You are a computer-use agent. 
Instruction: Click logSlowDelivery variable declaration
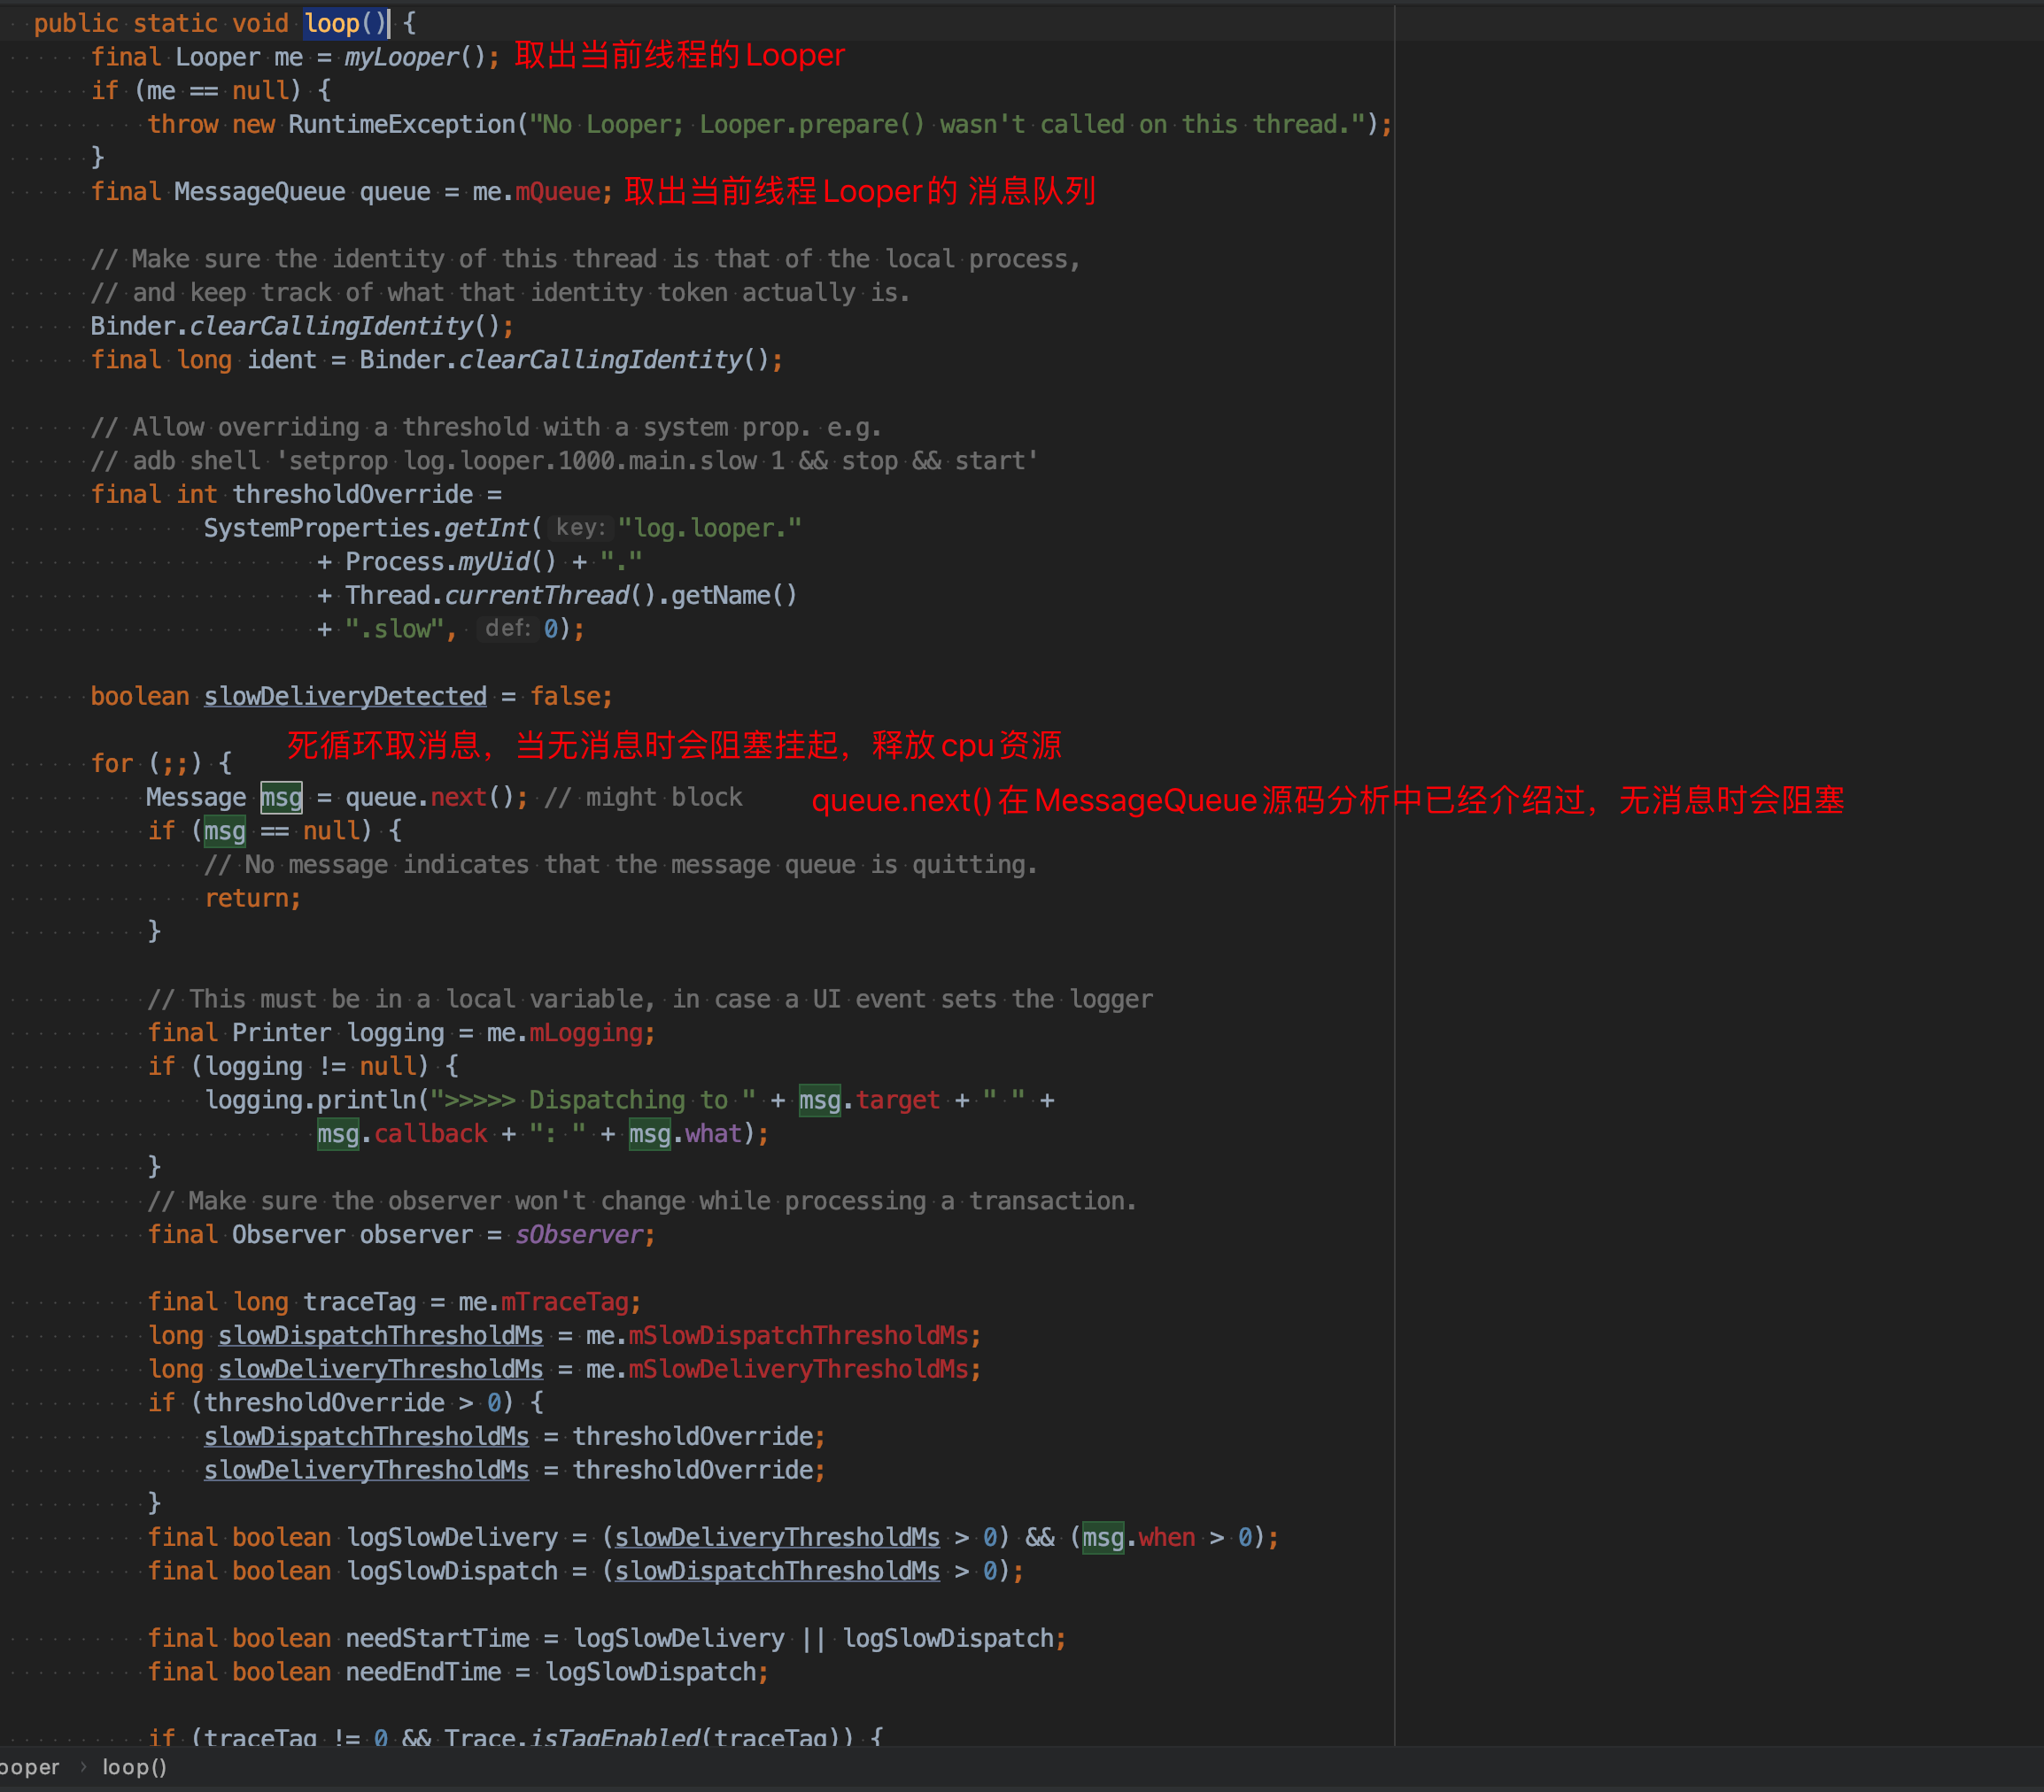pos(452,1537)
